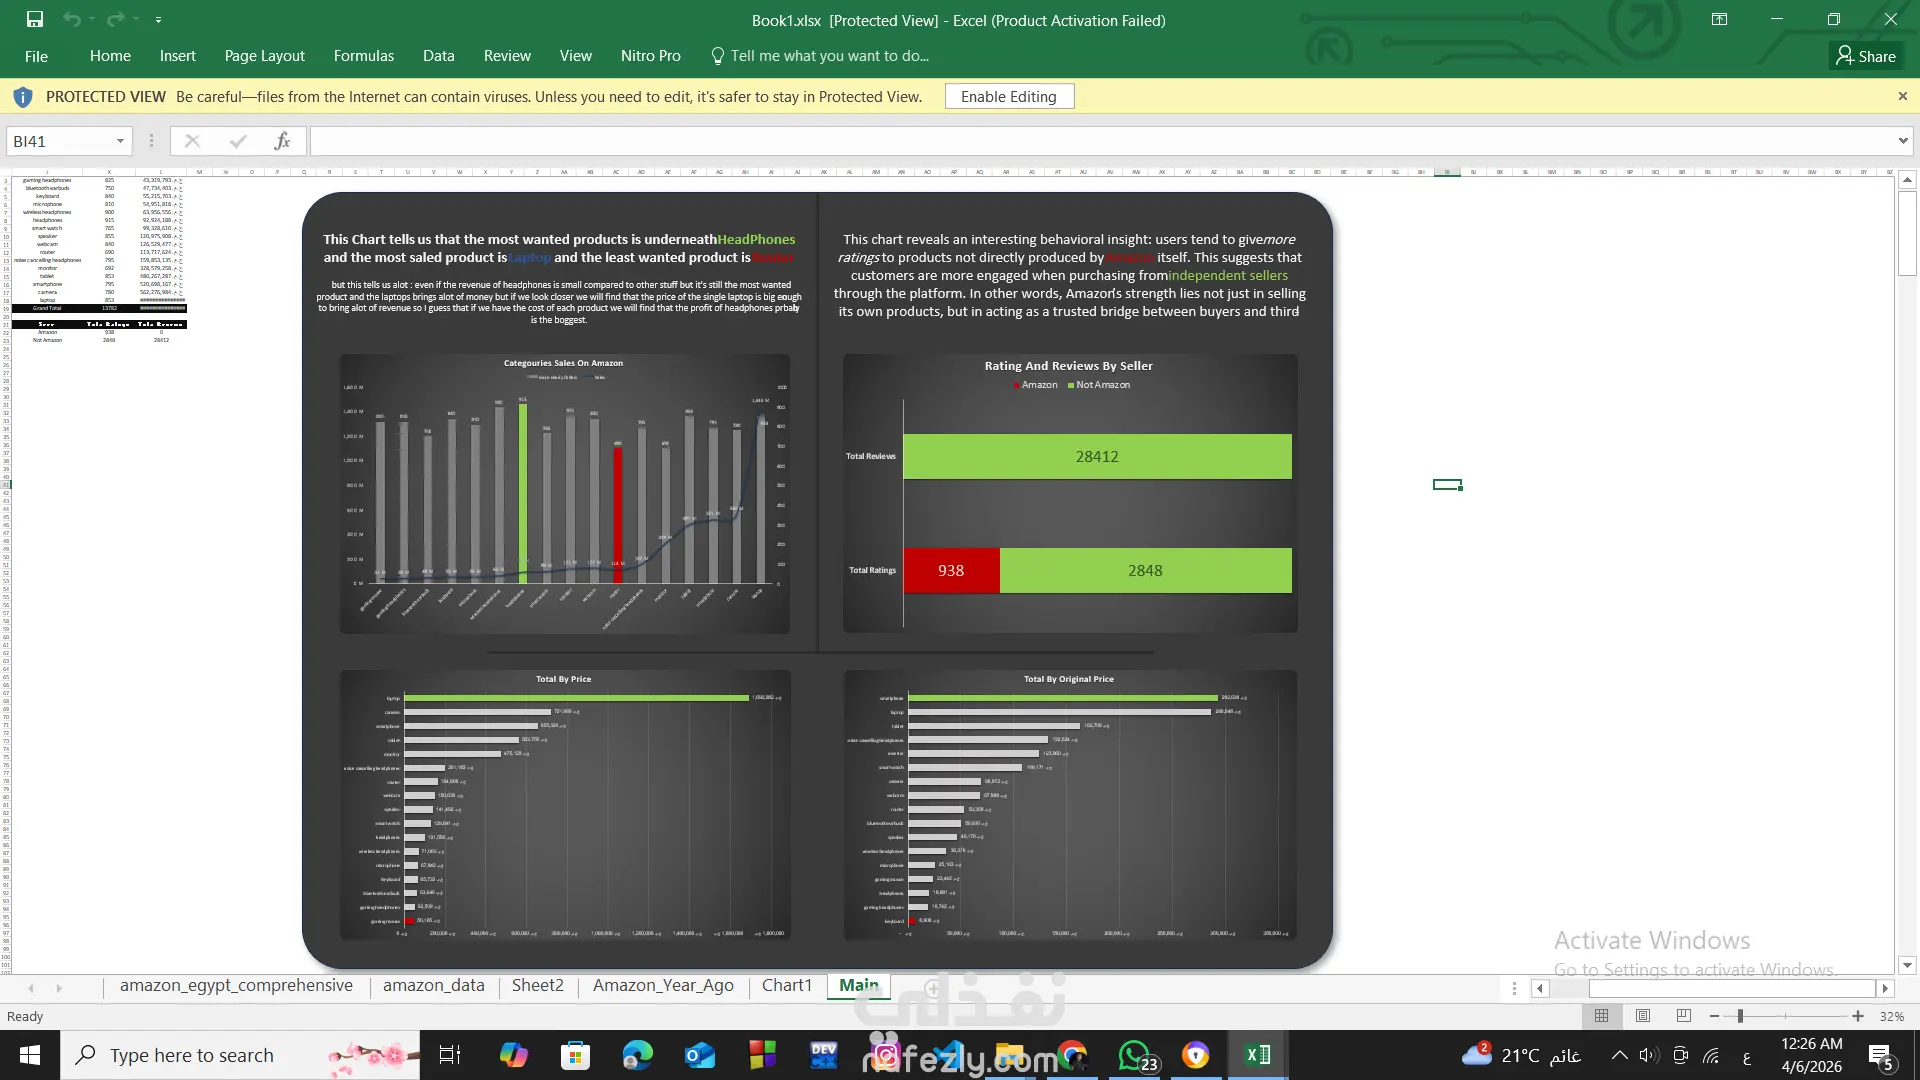This screenshot has width=1920, height=1080.
Task: Open the Amazon_Year_Ago sheet tab
Action: click(663, 986)
